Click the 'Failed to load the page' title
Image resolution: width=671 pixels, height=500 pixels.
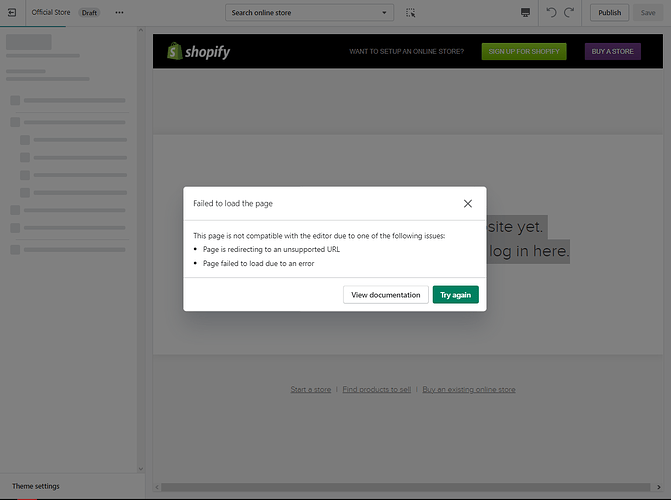[x=233, y=203]
